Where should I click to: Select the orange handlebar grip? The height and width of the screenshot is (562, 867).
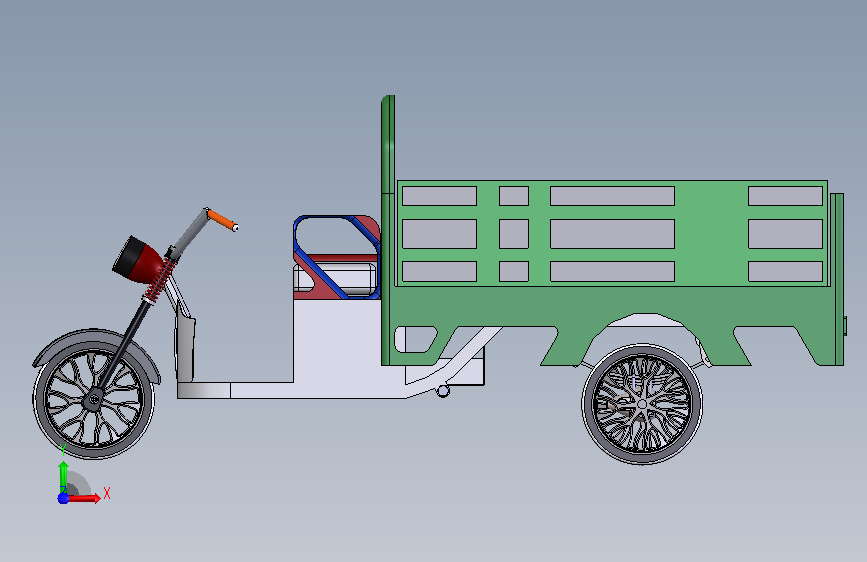(x=222, y=220)
